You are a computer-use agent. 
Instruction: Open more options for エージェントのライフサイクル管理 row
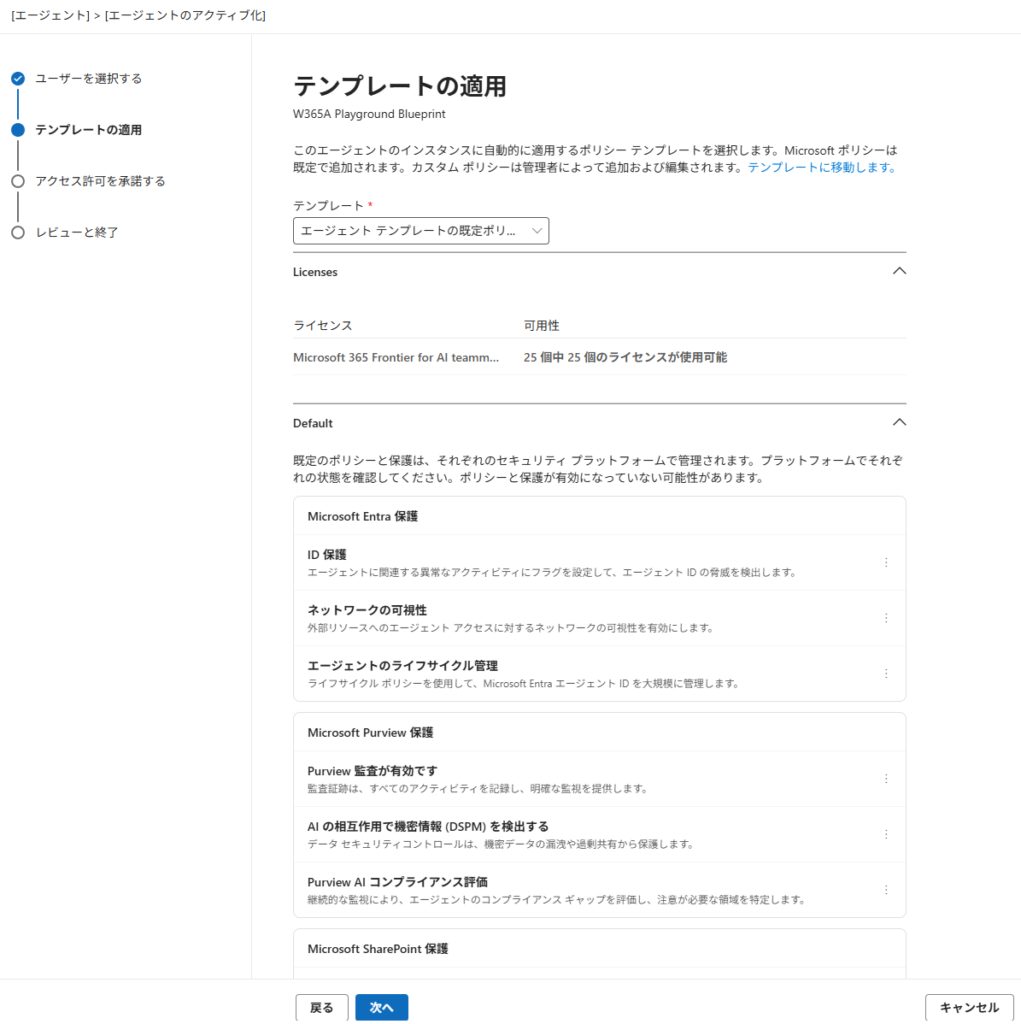(x=886, y=673)
